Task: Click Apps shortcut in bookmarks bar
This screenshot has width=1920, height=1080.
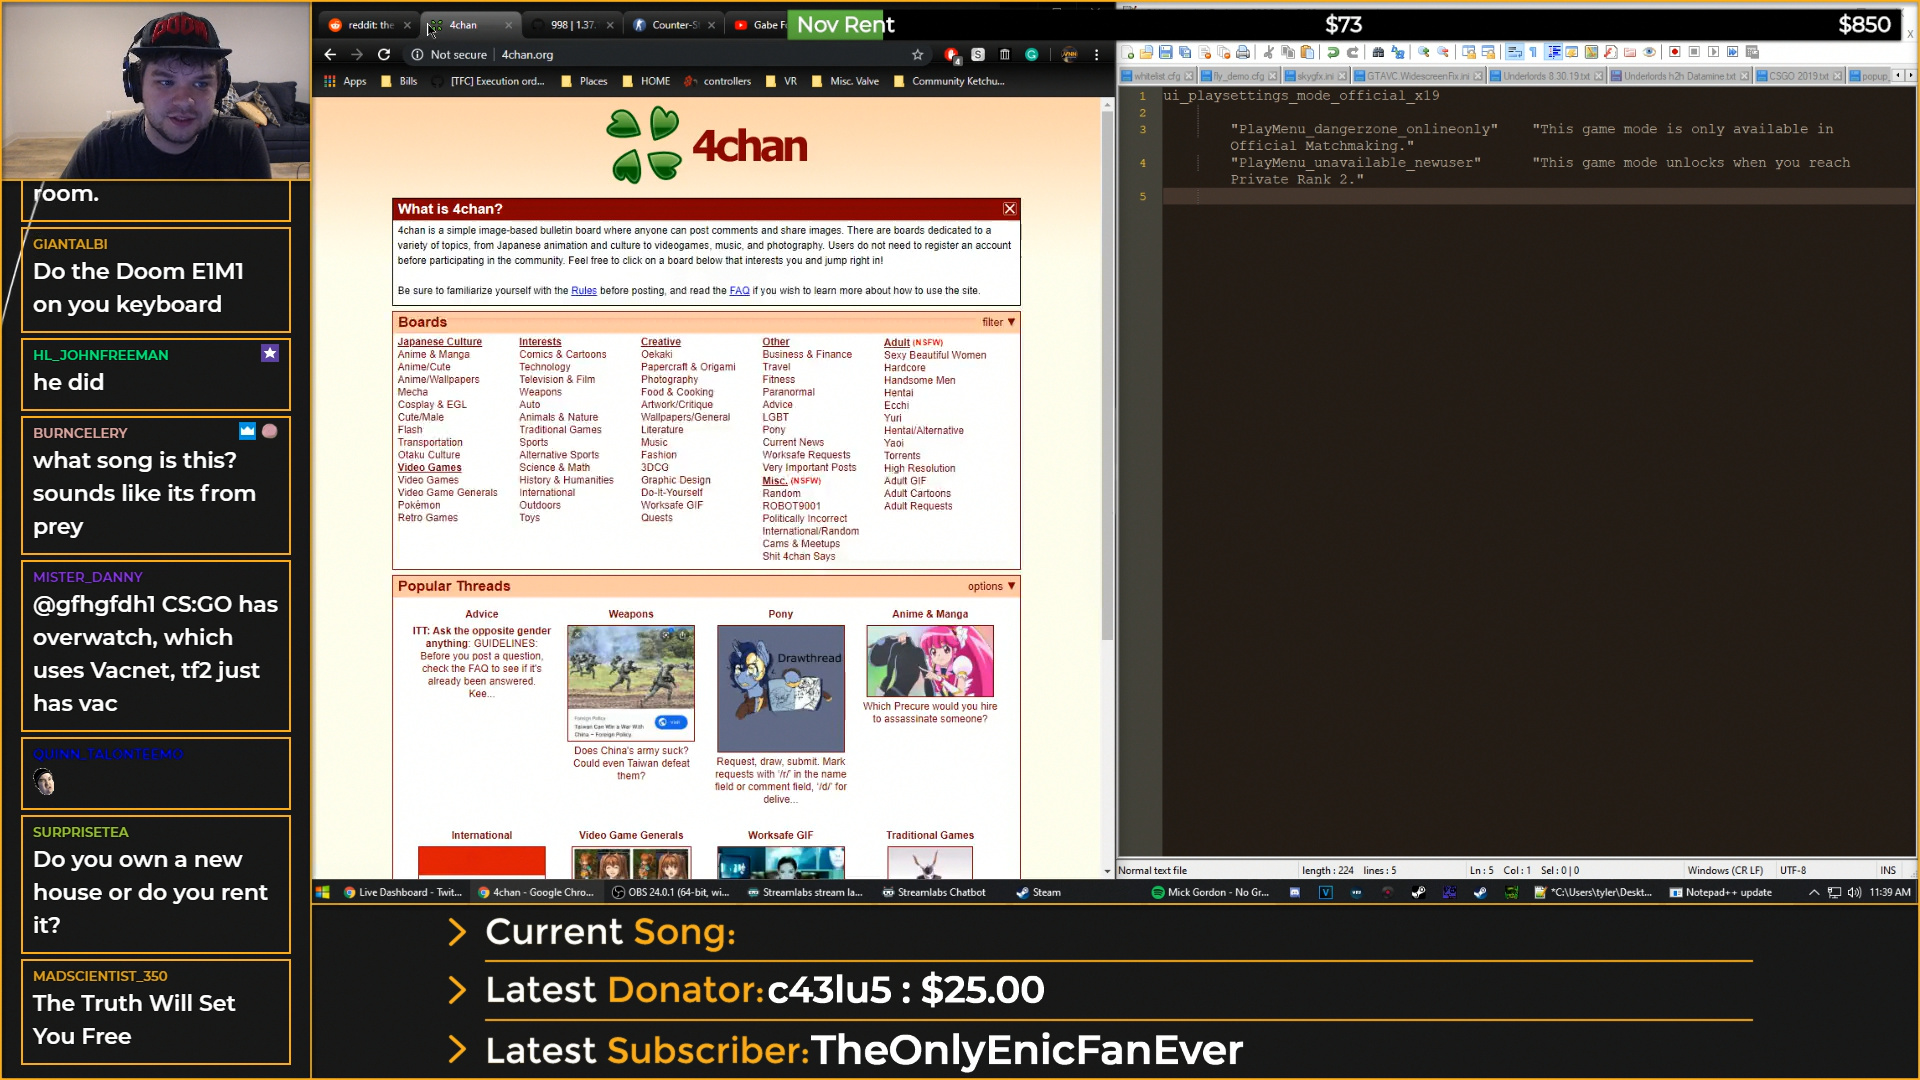Action: 345,82
